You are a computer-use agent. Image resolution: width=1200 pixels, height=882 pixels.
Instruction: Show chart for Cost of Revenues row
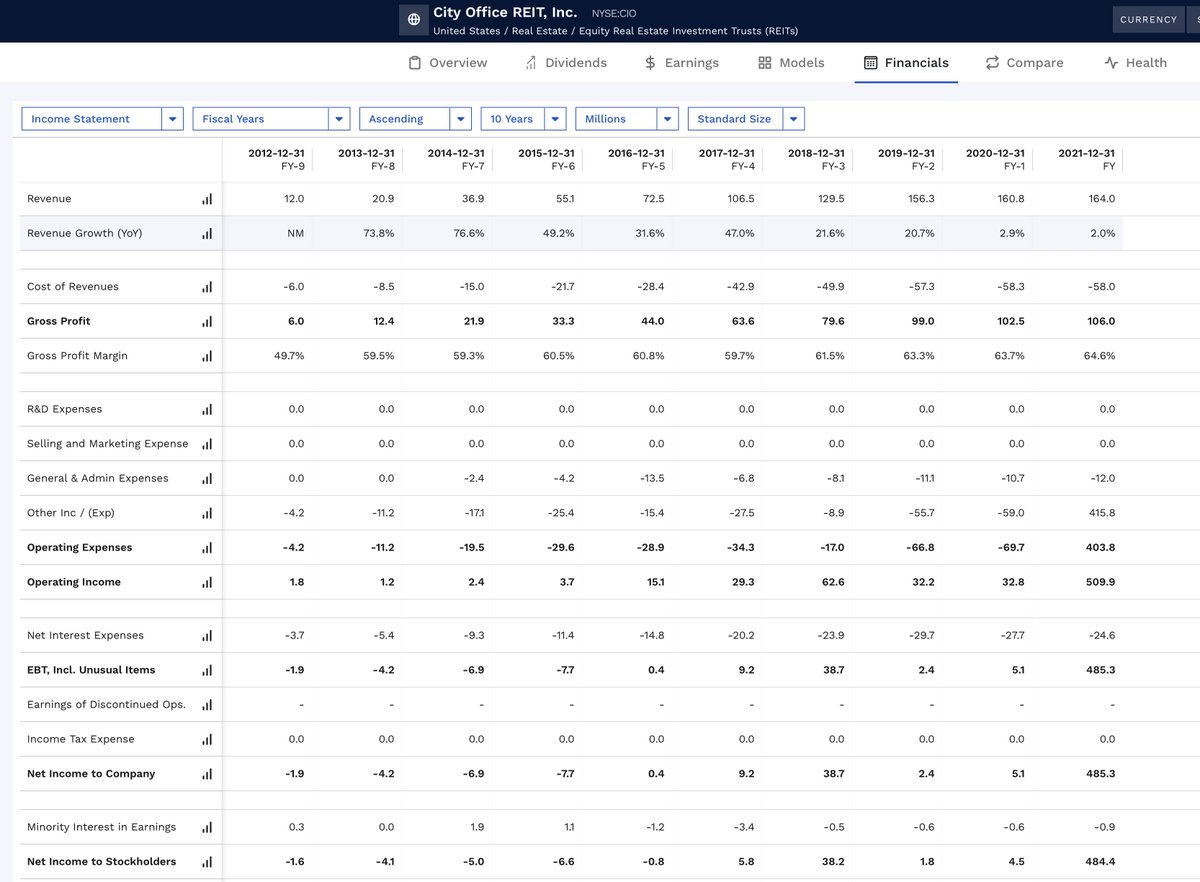[207, 287]
